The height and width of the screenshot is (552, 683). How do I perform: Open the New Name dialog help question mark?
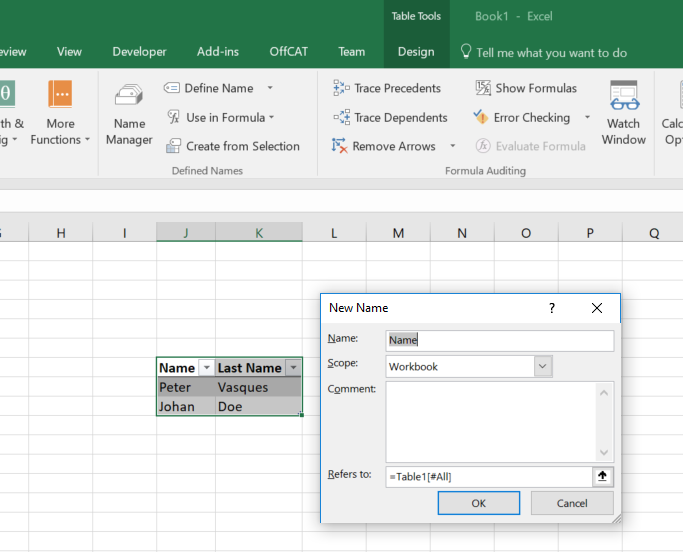point(552,308)
